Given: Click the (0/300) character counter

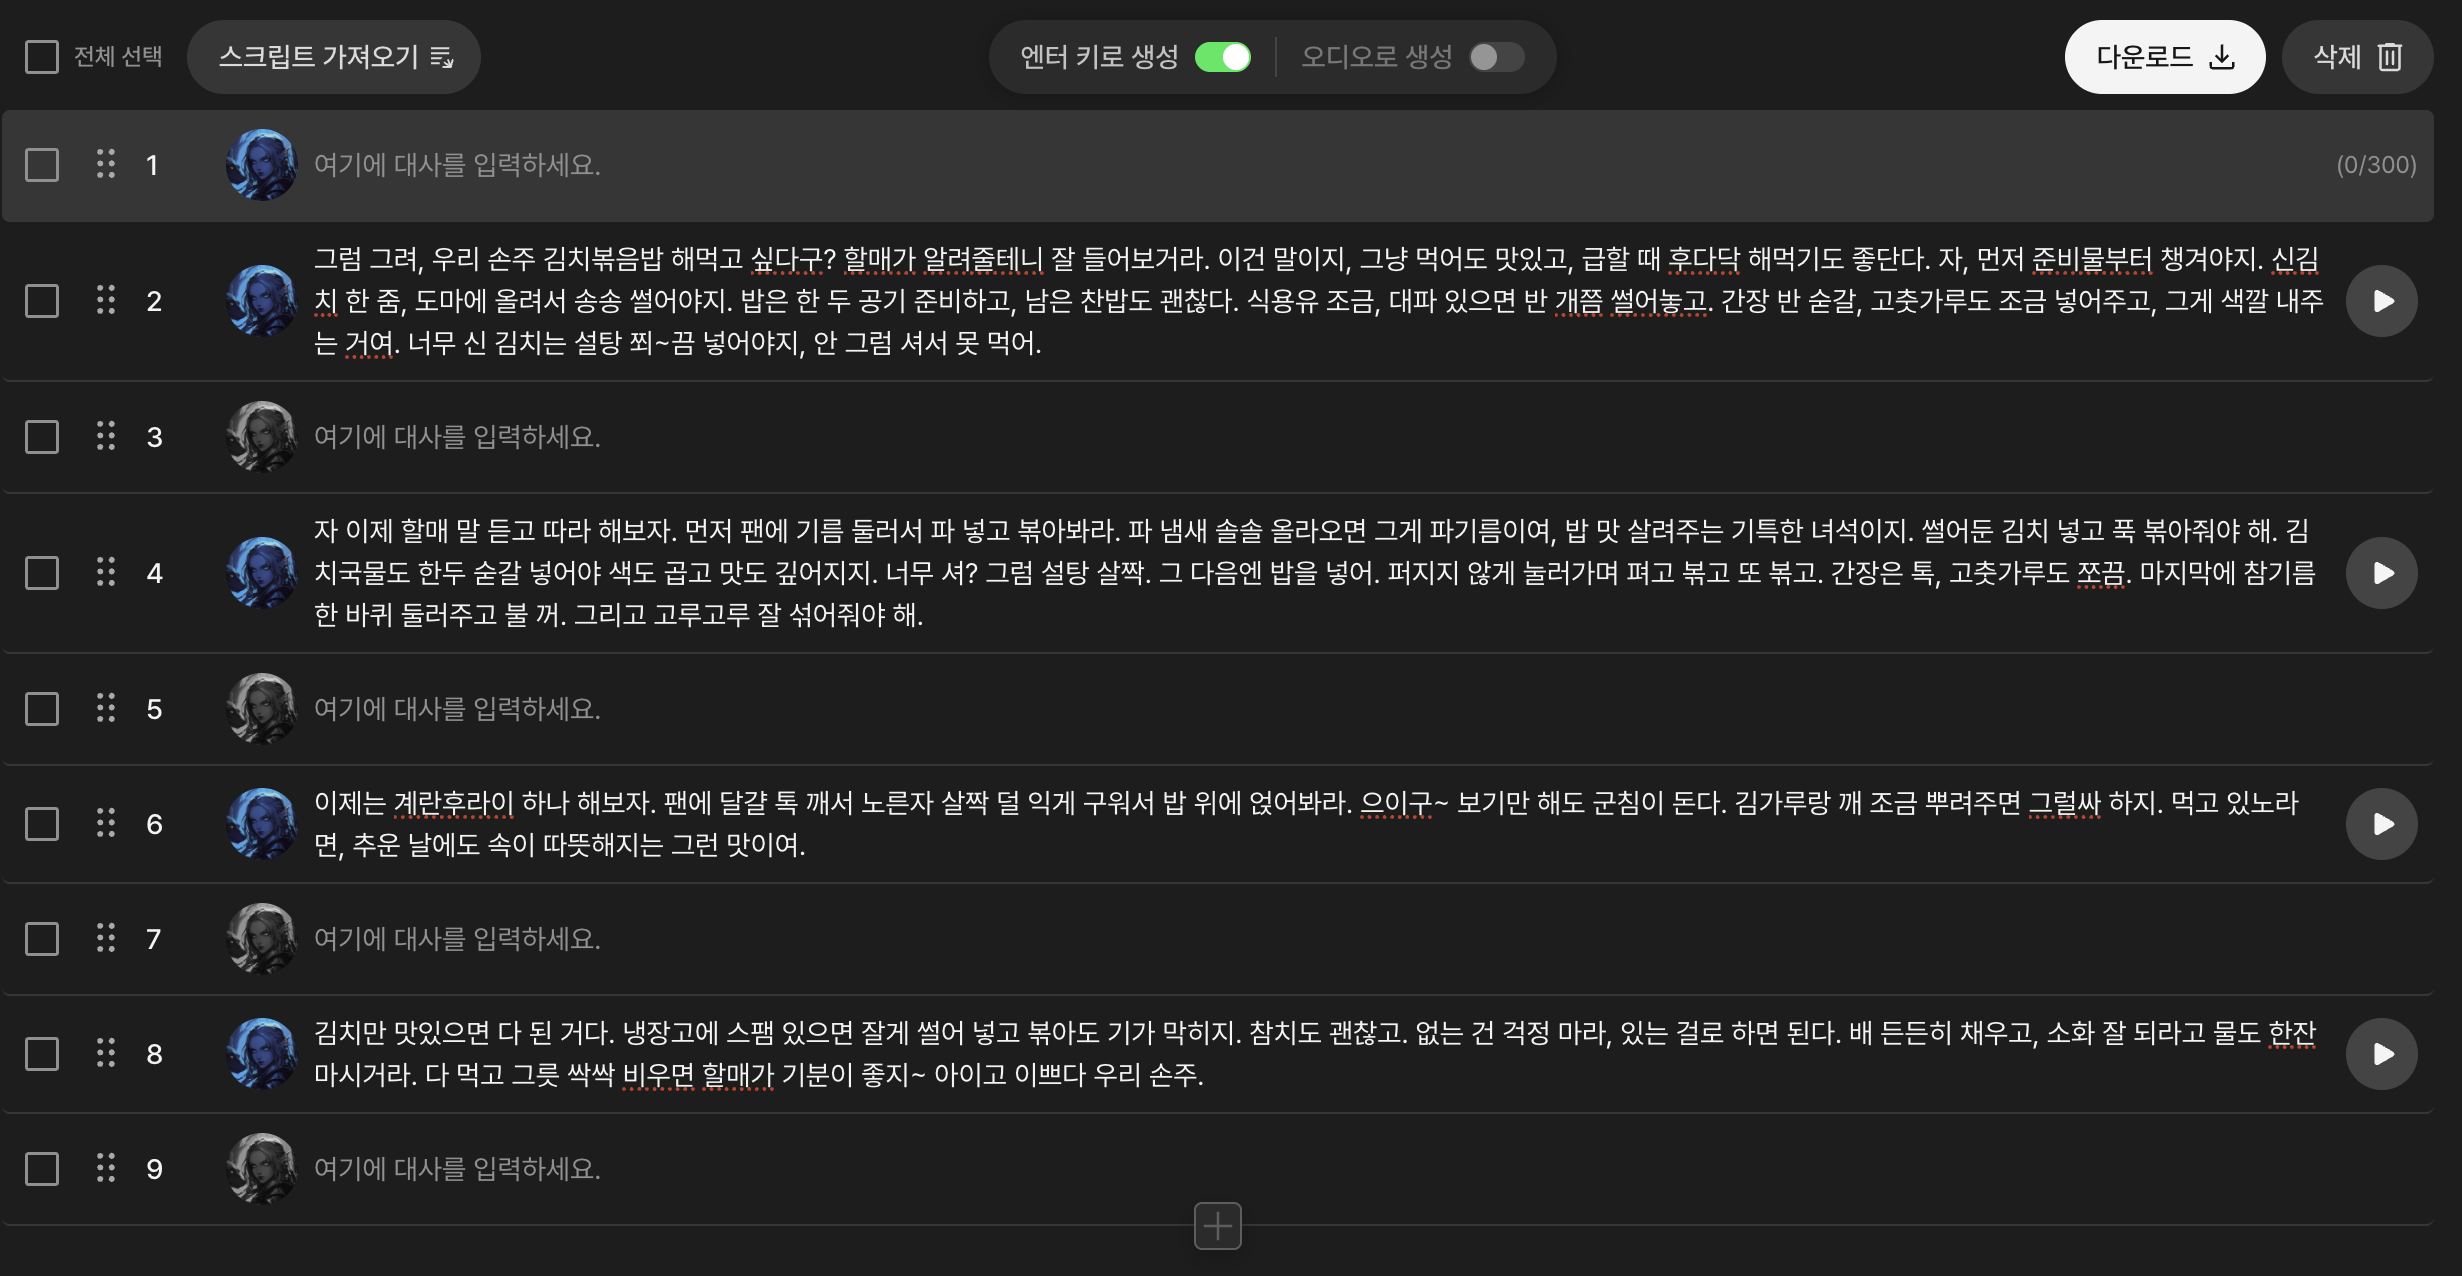Looking at the screenshot, I should coord(2376,165).
